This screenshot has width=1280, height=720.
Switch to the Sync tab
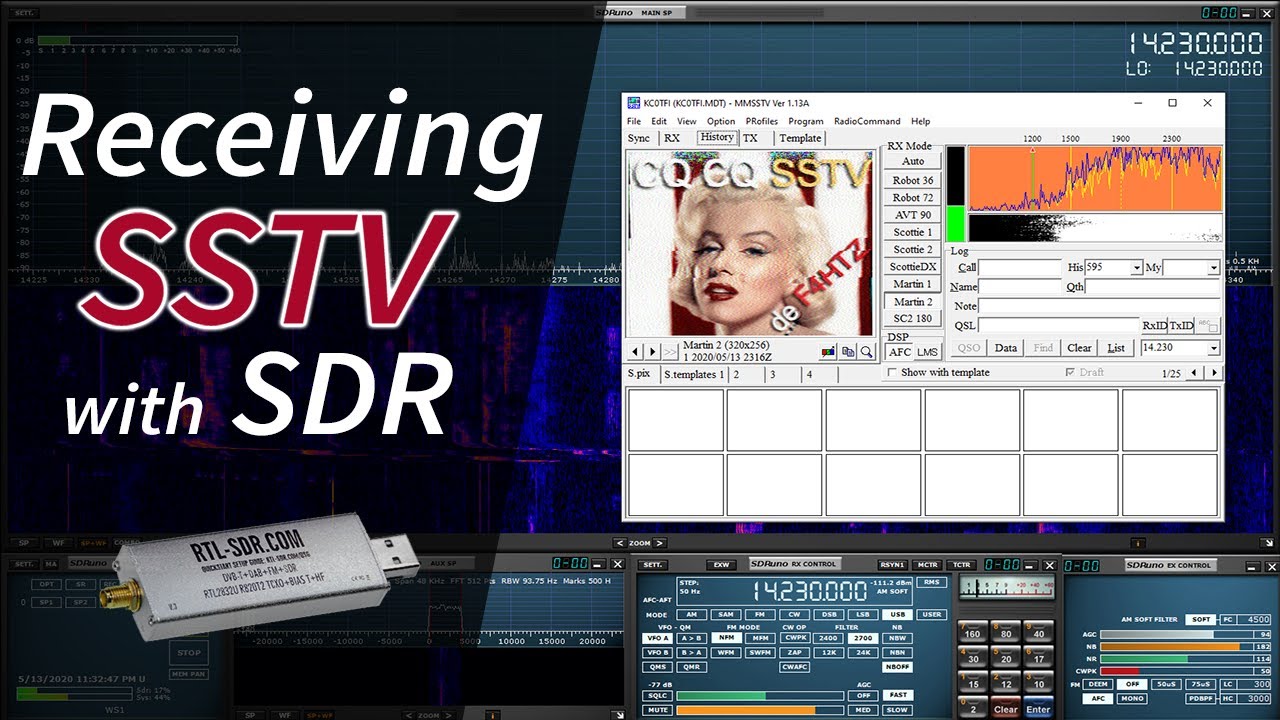click(x=639, y=138)
